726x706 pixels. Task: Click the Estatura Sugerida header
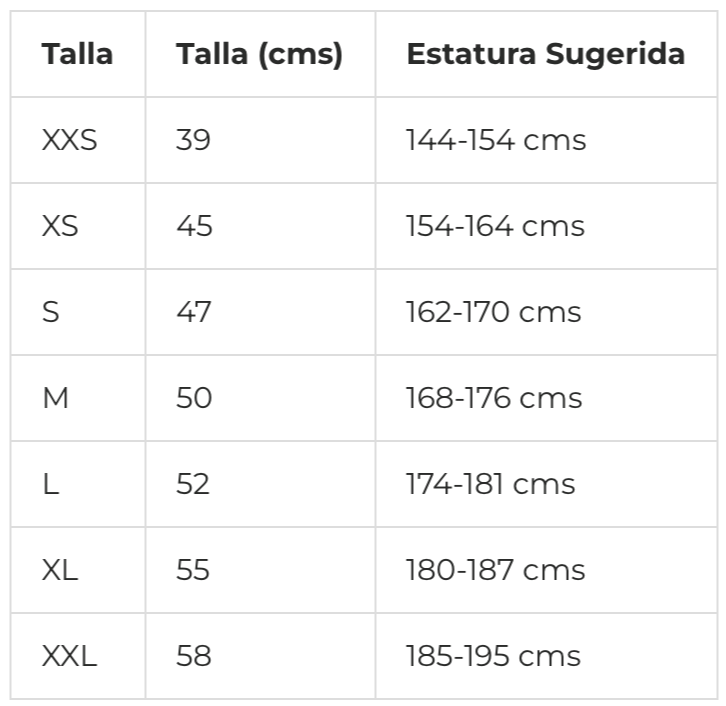(x=546, y=54)
